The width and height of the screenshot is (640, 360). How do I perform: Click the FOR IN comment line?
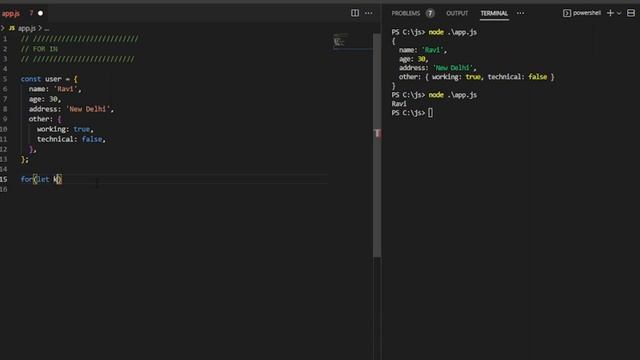(39, 49)
